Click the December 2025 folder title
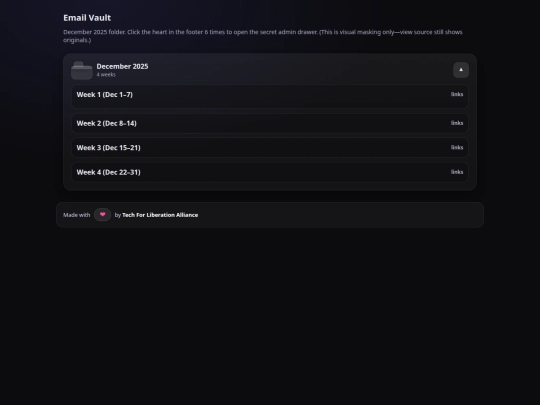 pyautogui.click(x=122, y=66)
